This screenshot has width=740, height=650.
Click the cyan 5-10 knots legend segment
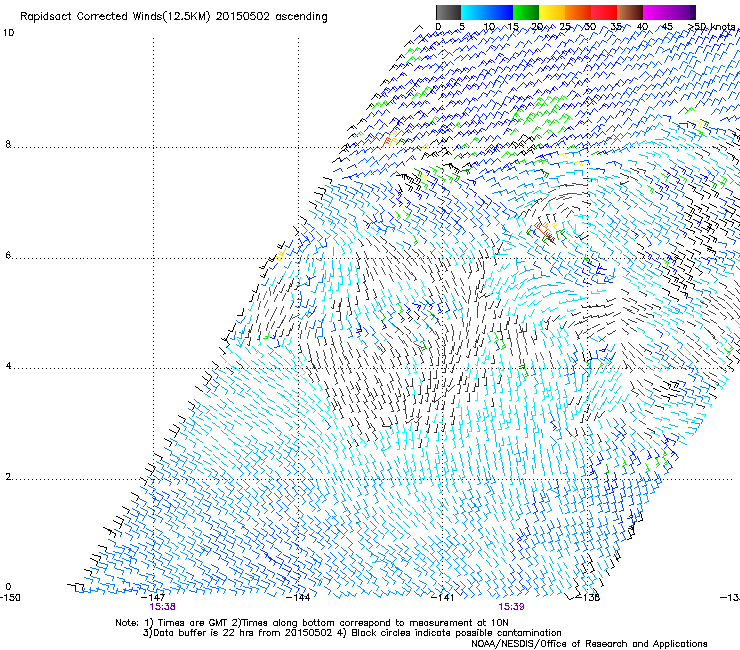click(474, 12)
